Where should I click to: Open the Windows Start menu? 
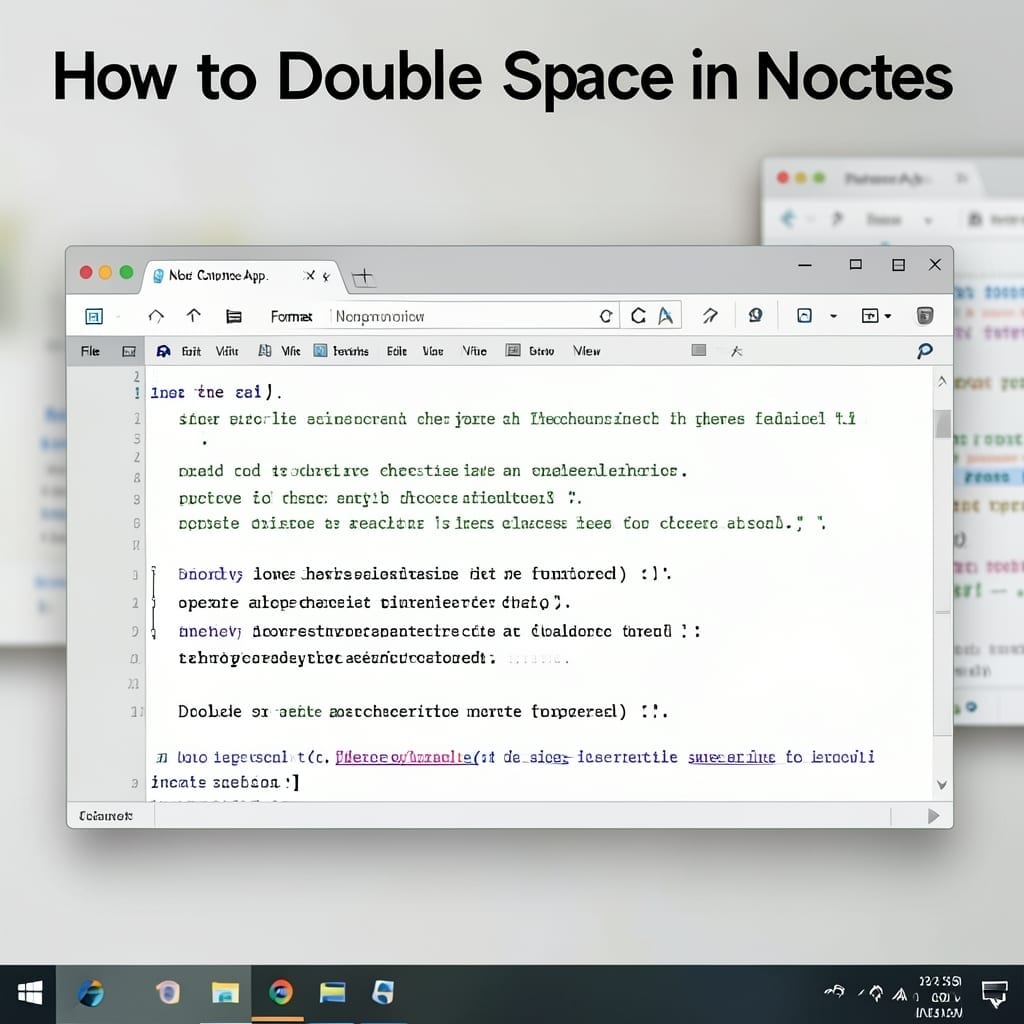point(29,993)
